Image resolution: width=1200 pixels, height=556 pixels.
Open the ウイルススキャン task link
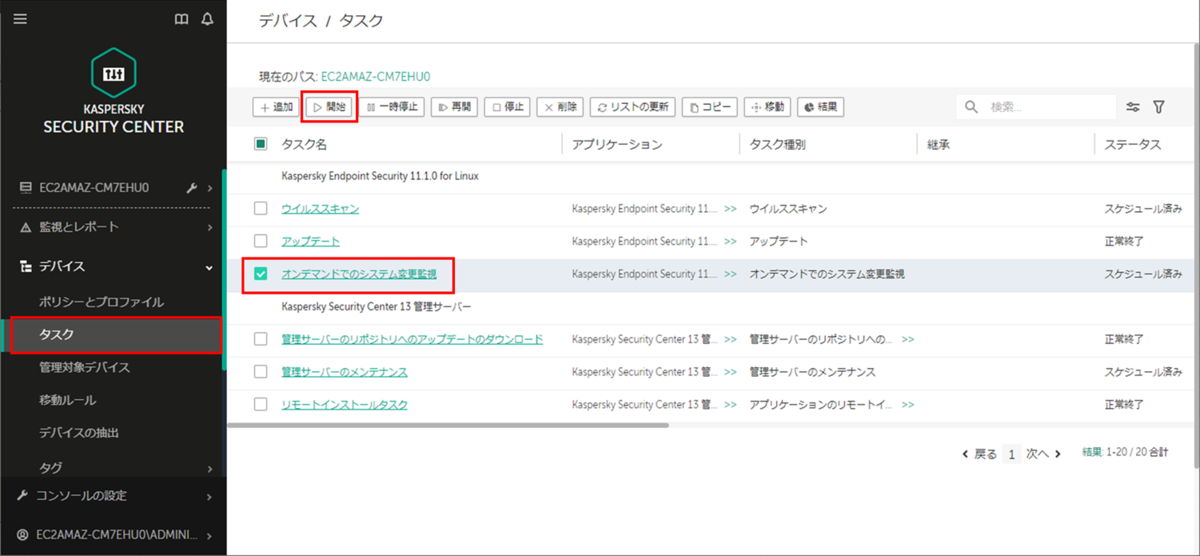tap(320, 209)
